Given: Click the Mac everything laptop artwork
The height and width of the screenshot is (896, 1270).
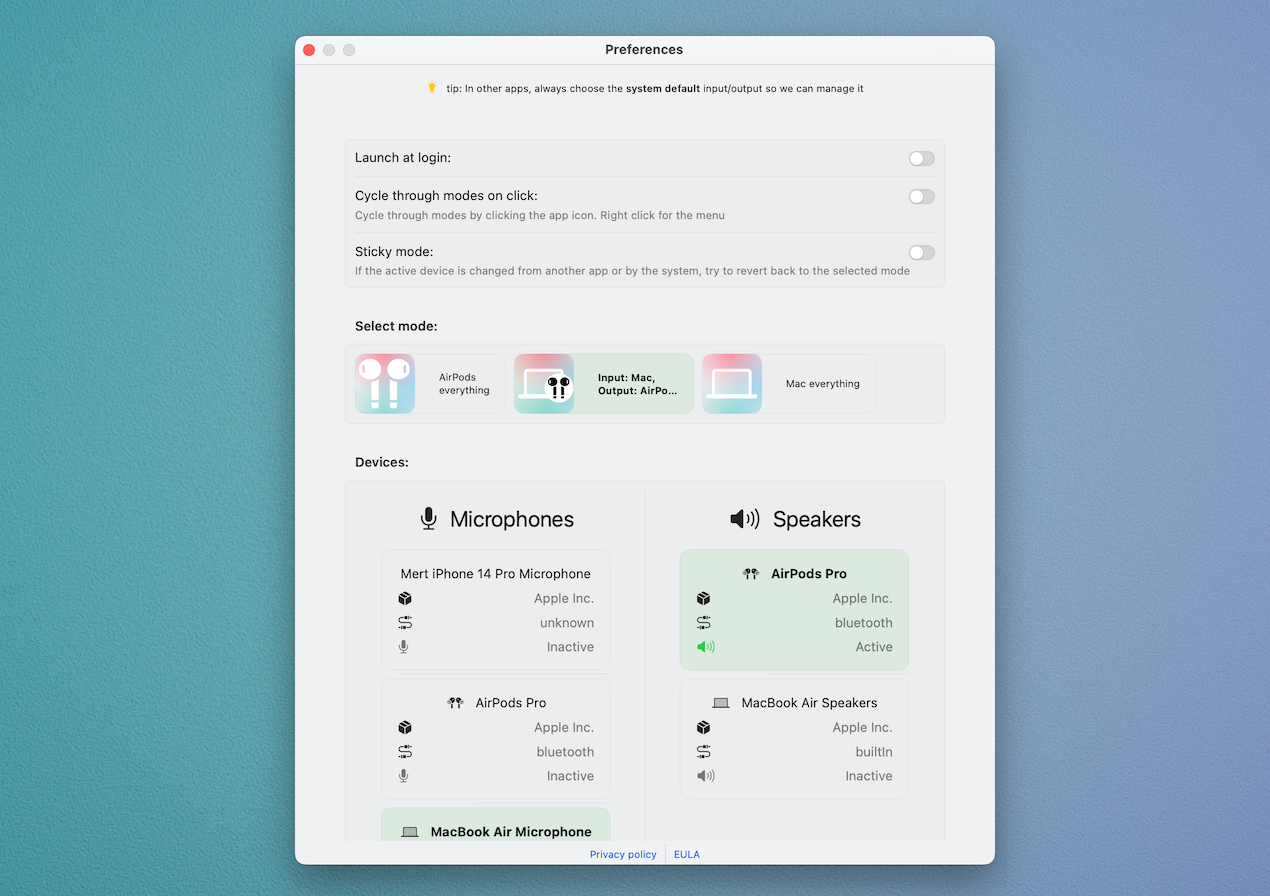Looking at the screenshot, I should coord(732,384).
